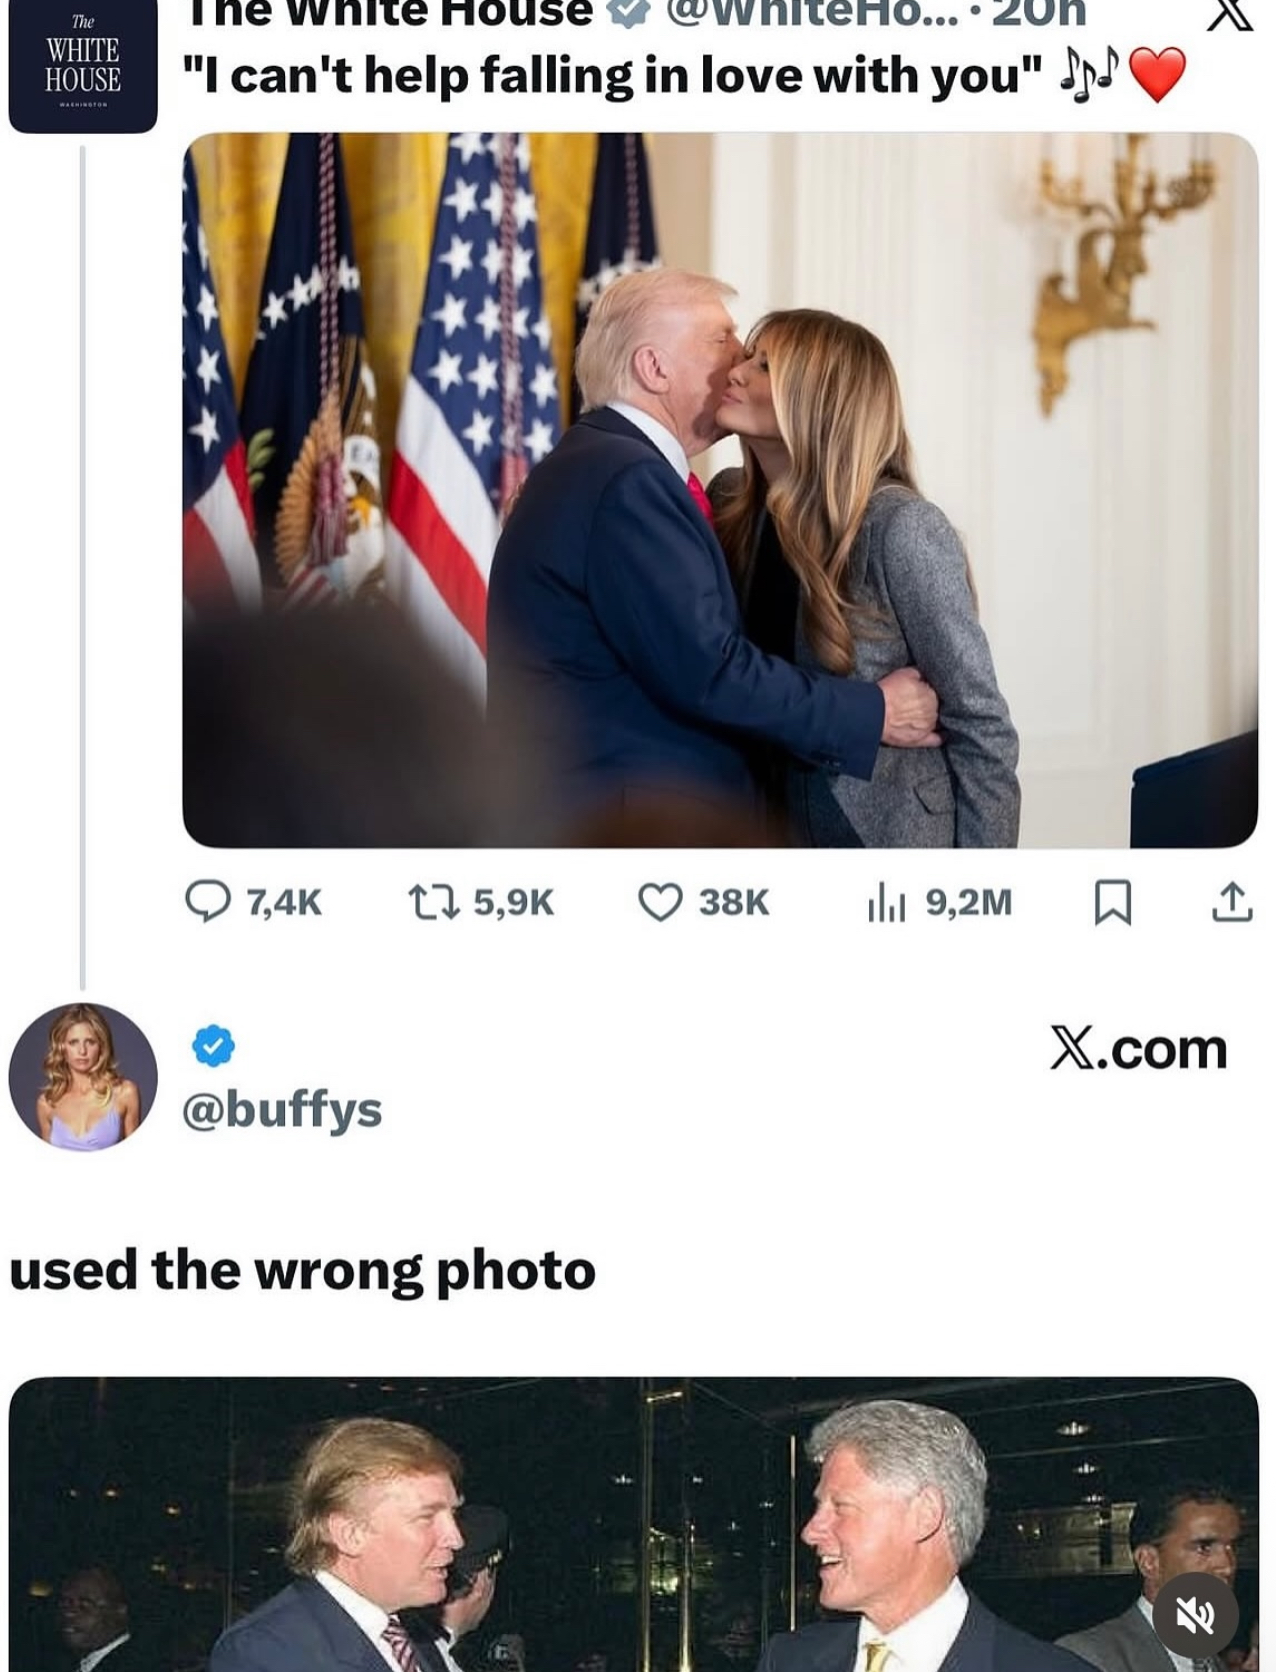View post analytics showing 9,2M views
Screen dimensions: 1276x1672
tap(886, 901)
